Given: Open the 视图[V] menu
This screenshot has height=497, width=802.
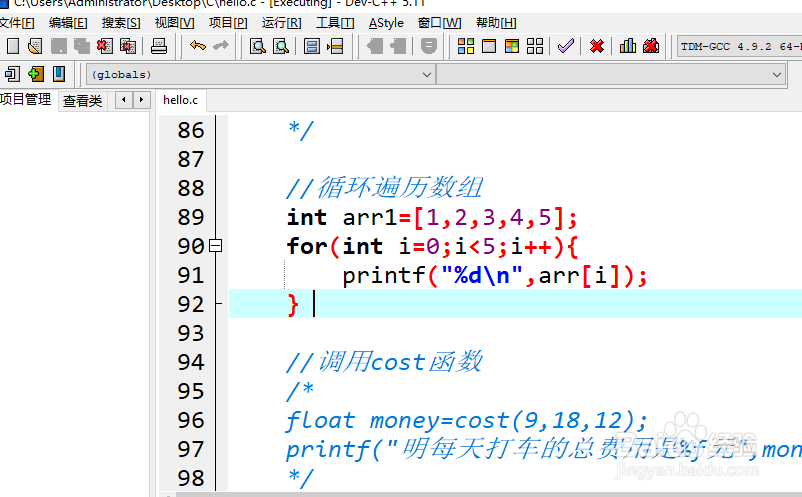Looking at the screenshot, I should point(174,23).
